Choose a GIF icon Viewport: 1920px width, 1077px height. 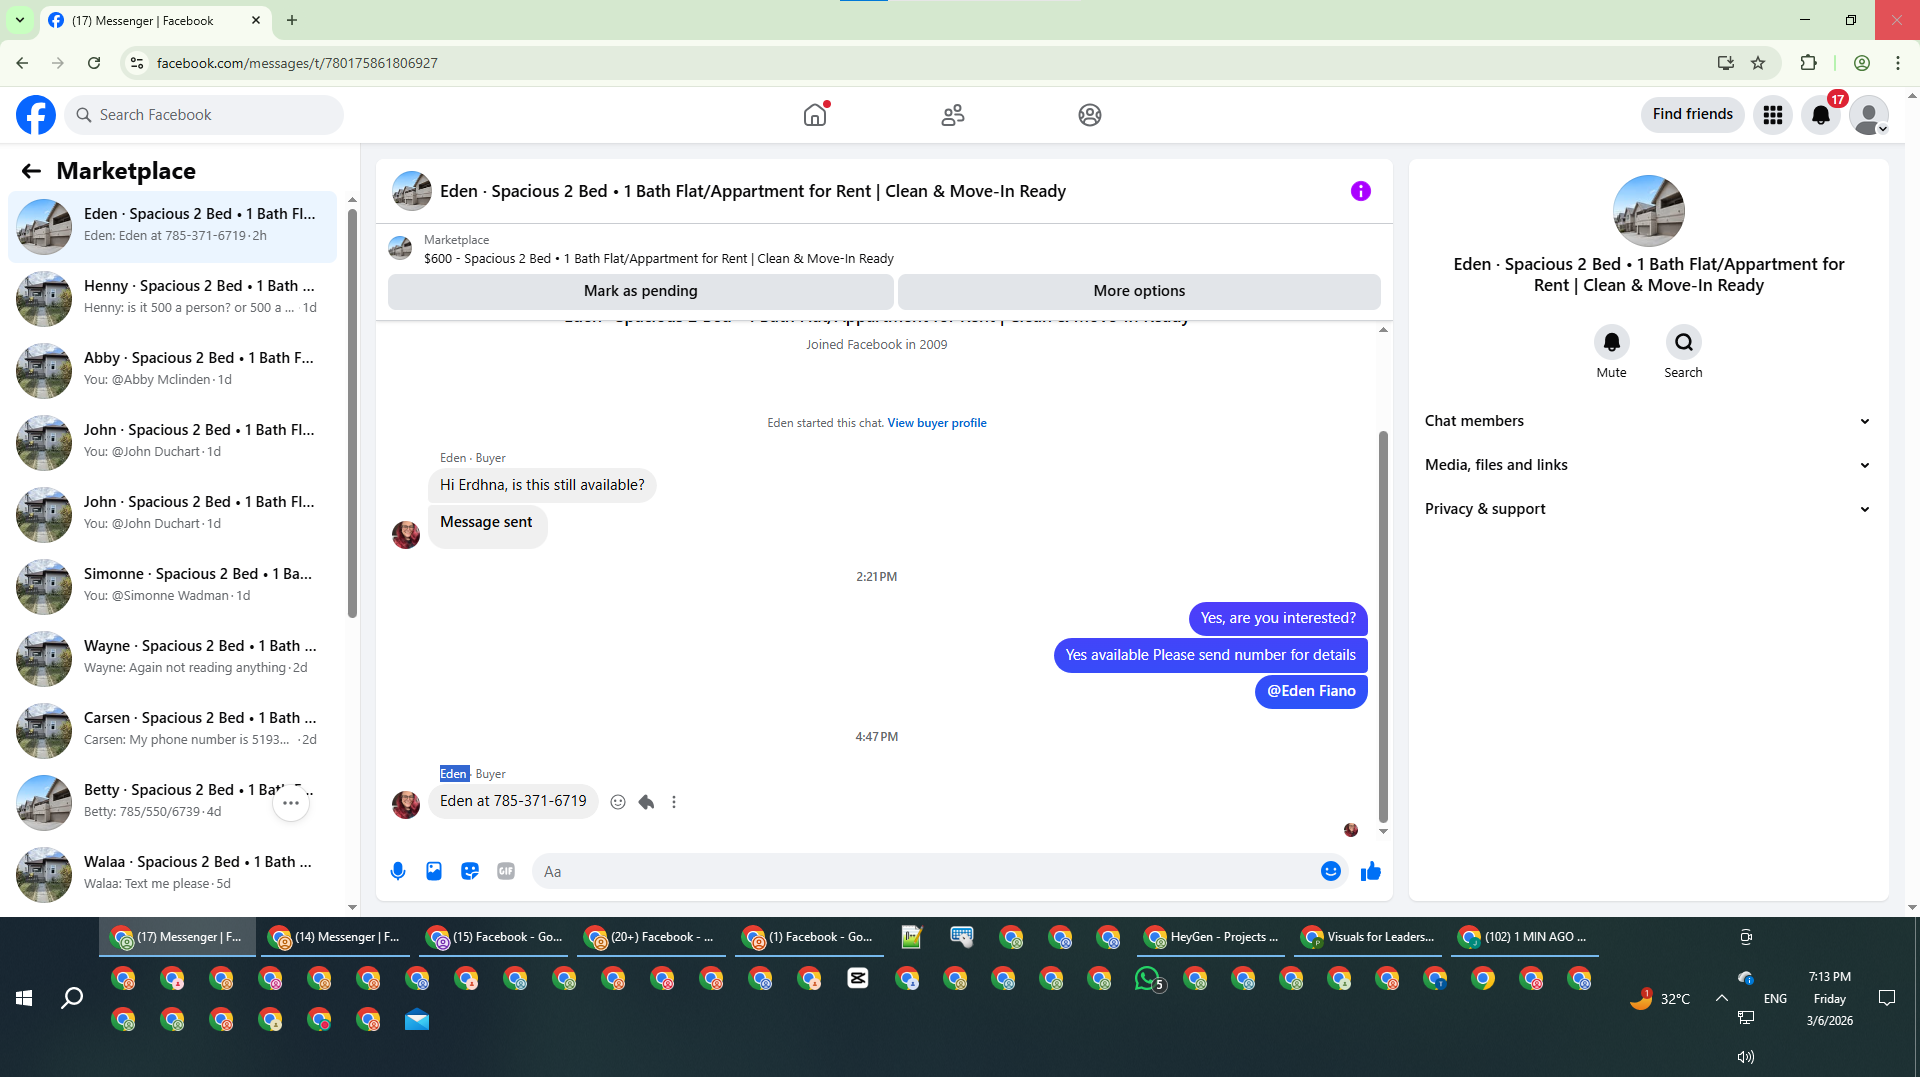click(x=506, y=871)
